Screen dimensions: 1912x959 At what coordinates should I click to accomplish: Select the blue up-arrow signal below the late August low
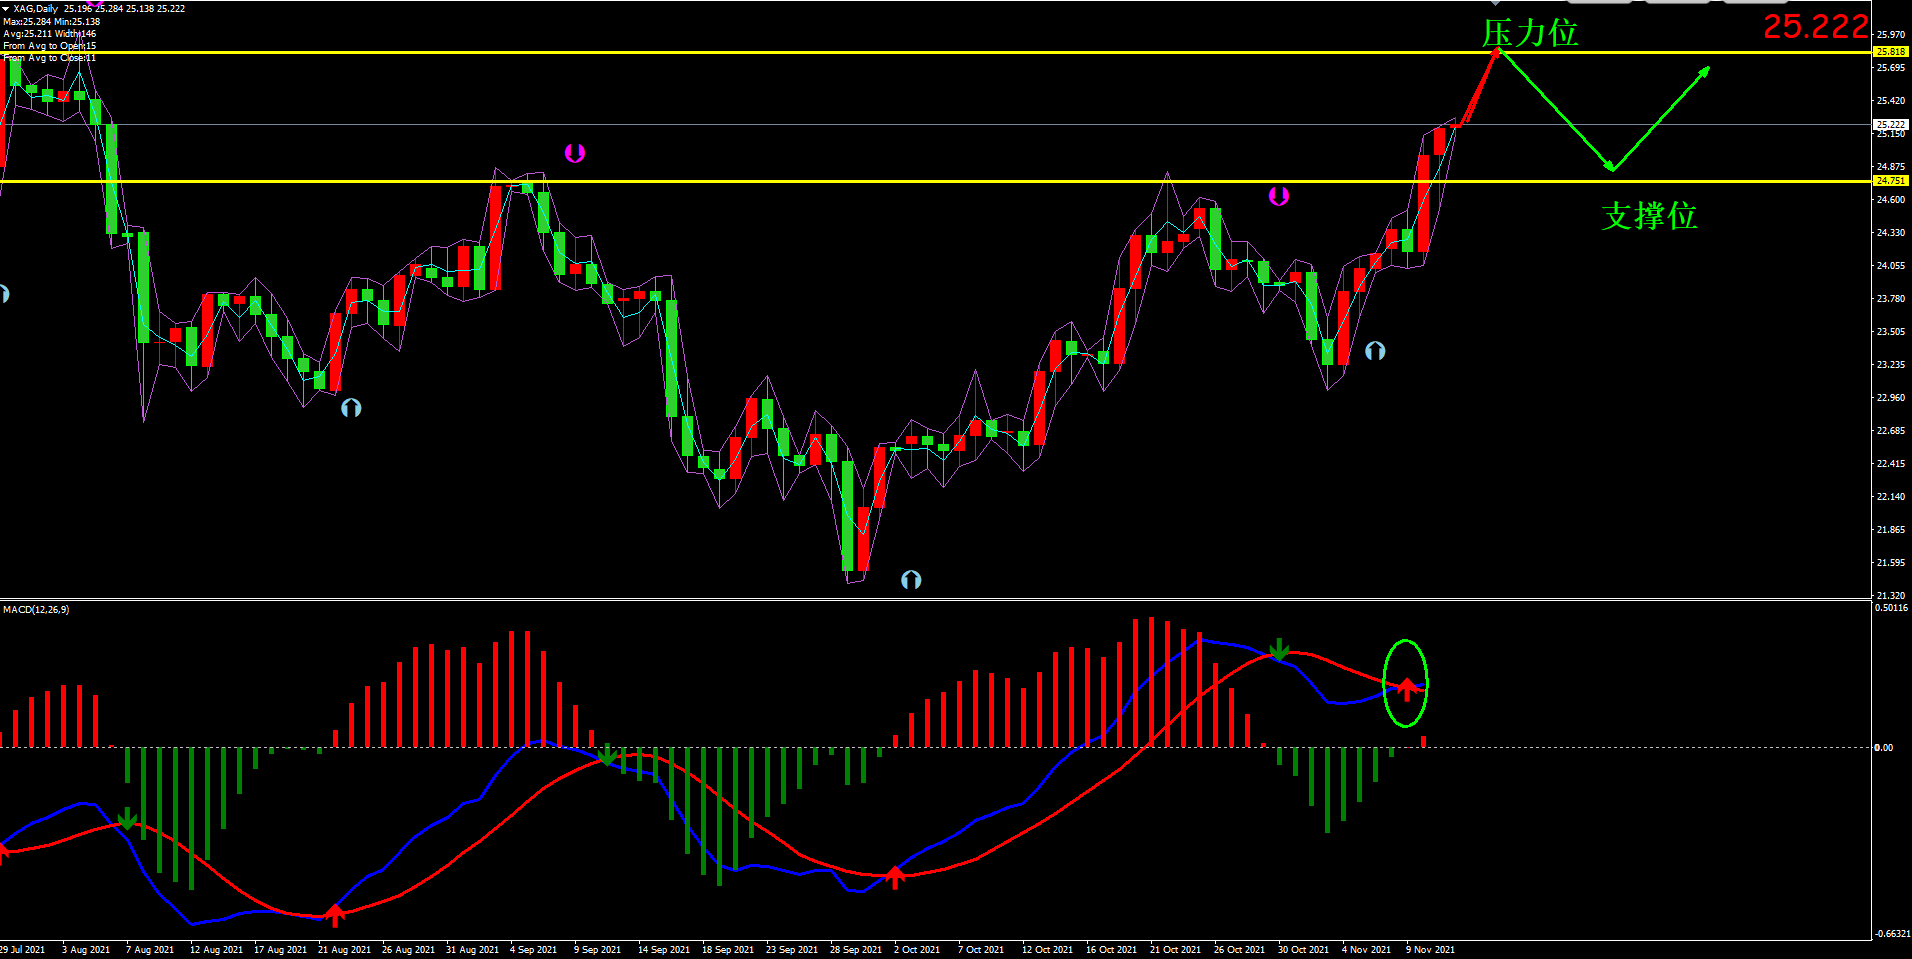click(x=351, y=408)
